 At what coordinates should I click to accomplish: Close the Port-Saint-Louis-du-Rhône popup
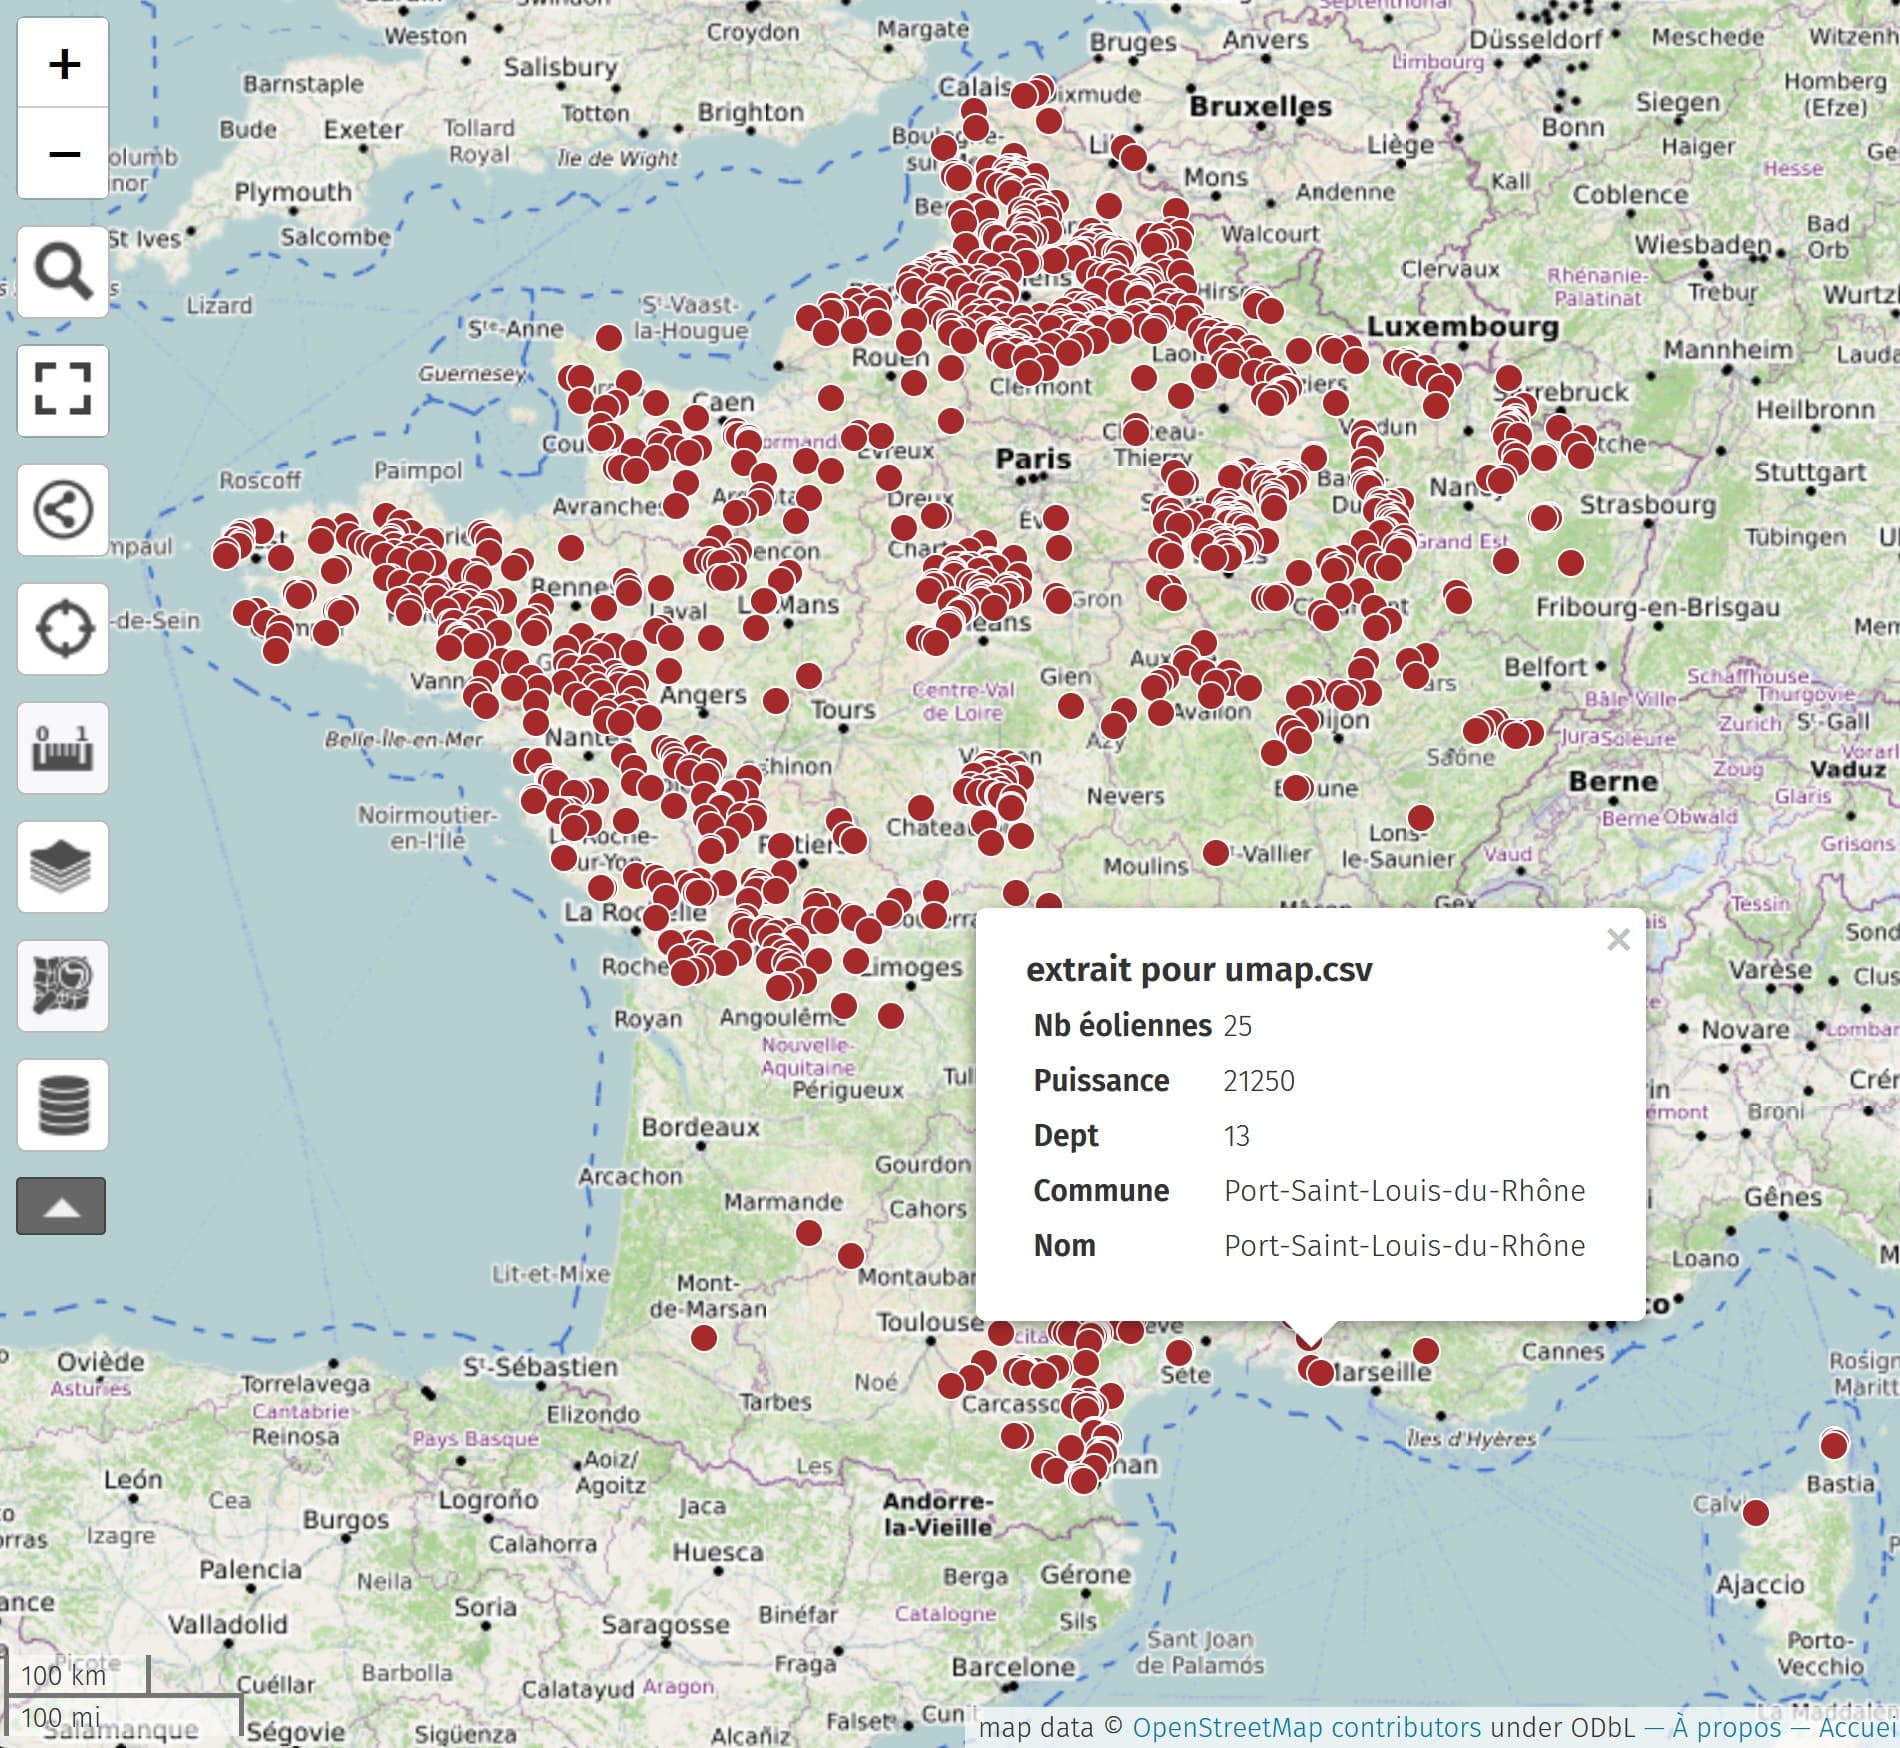(x=1618, y=940)
